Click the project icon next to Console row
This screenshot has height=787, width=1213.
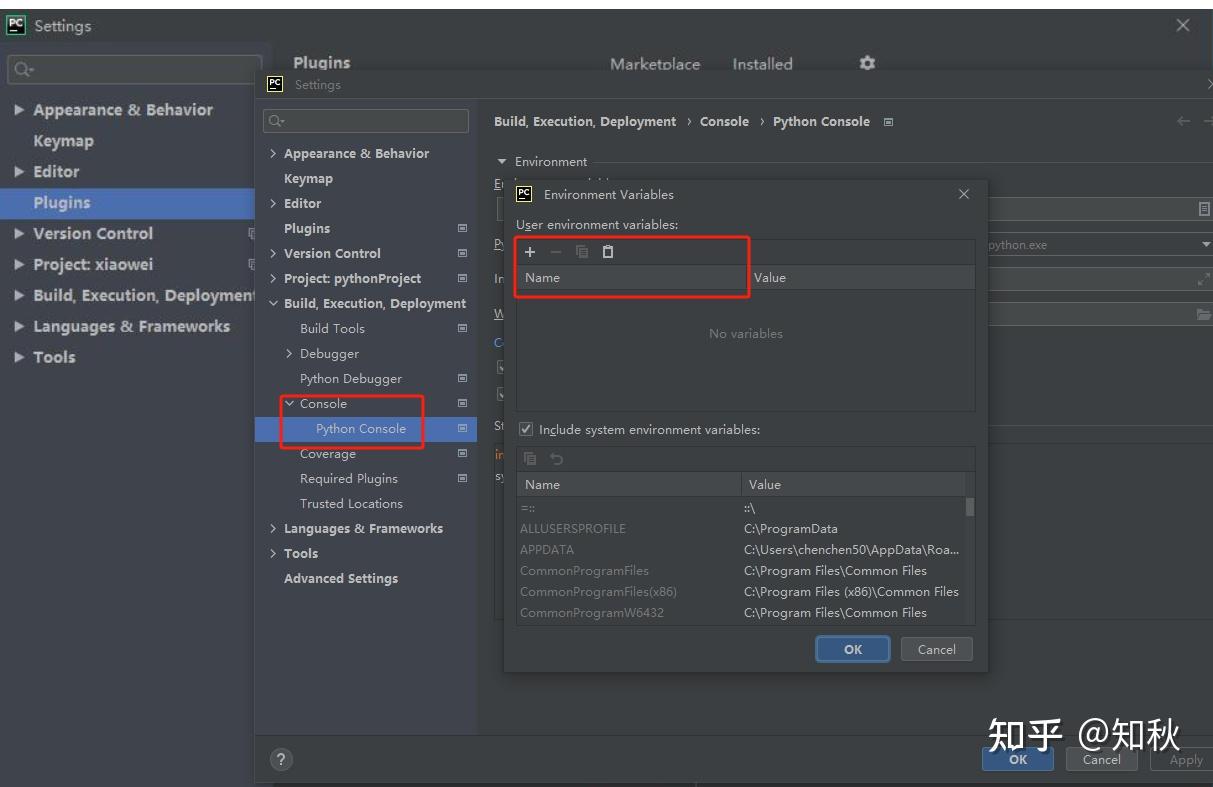pyautogui.click(x=462, y=404)
